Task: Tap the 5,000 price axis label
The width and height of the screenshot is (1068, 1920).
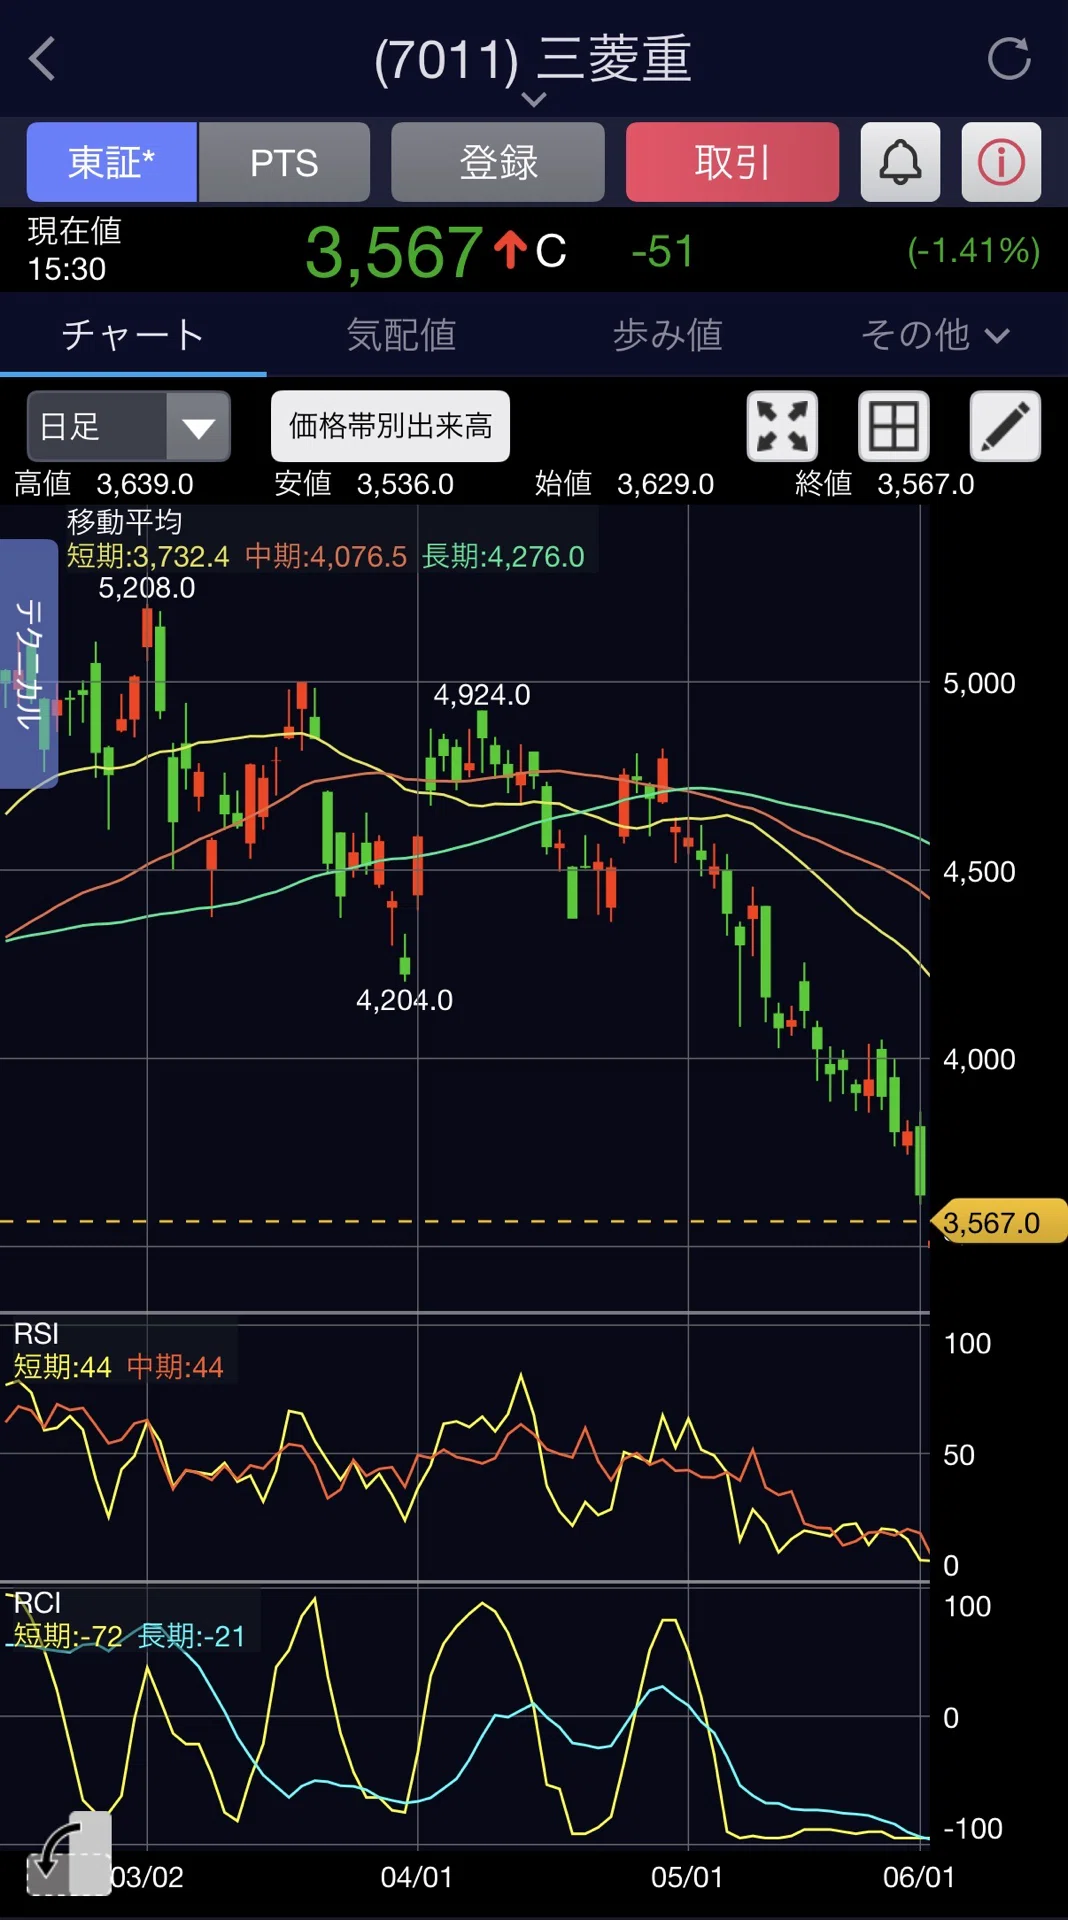Action: click(x=979, y=683)
